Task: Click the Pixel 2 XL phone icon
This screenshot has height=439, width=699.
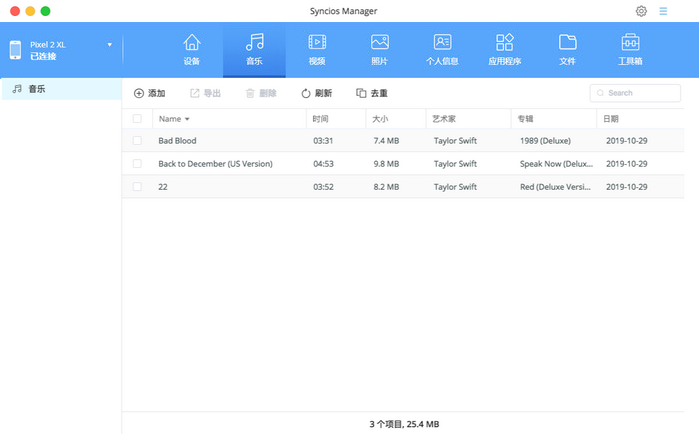Action: [15, 50]
